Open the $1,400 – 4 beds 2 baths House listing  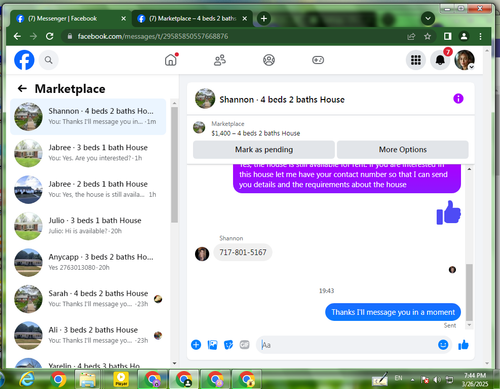pyautogui.click(x=256, y=133)
